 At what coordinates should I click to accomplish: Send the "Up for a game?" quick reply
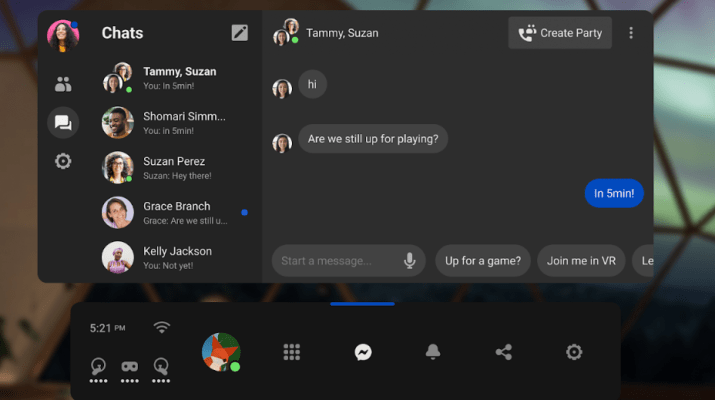point(483,261)
